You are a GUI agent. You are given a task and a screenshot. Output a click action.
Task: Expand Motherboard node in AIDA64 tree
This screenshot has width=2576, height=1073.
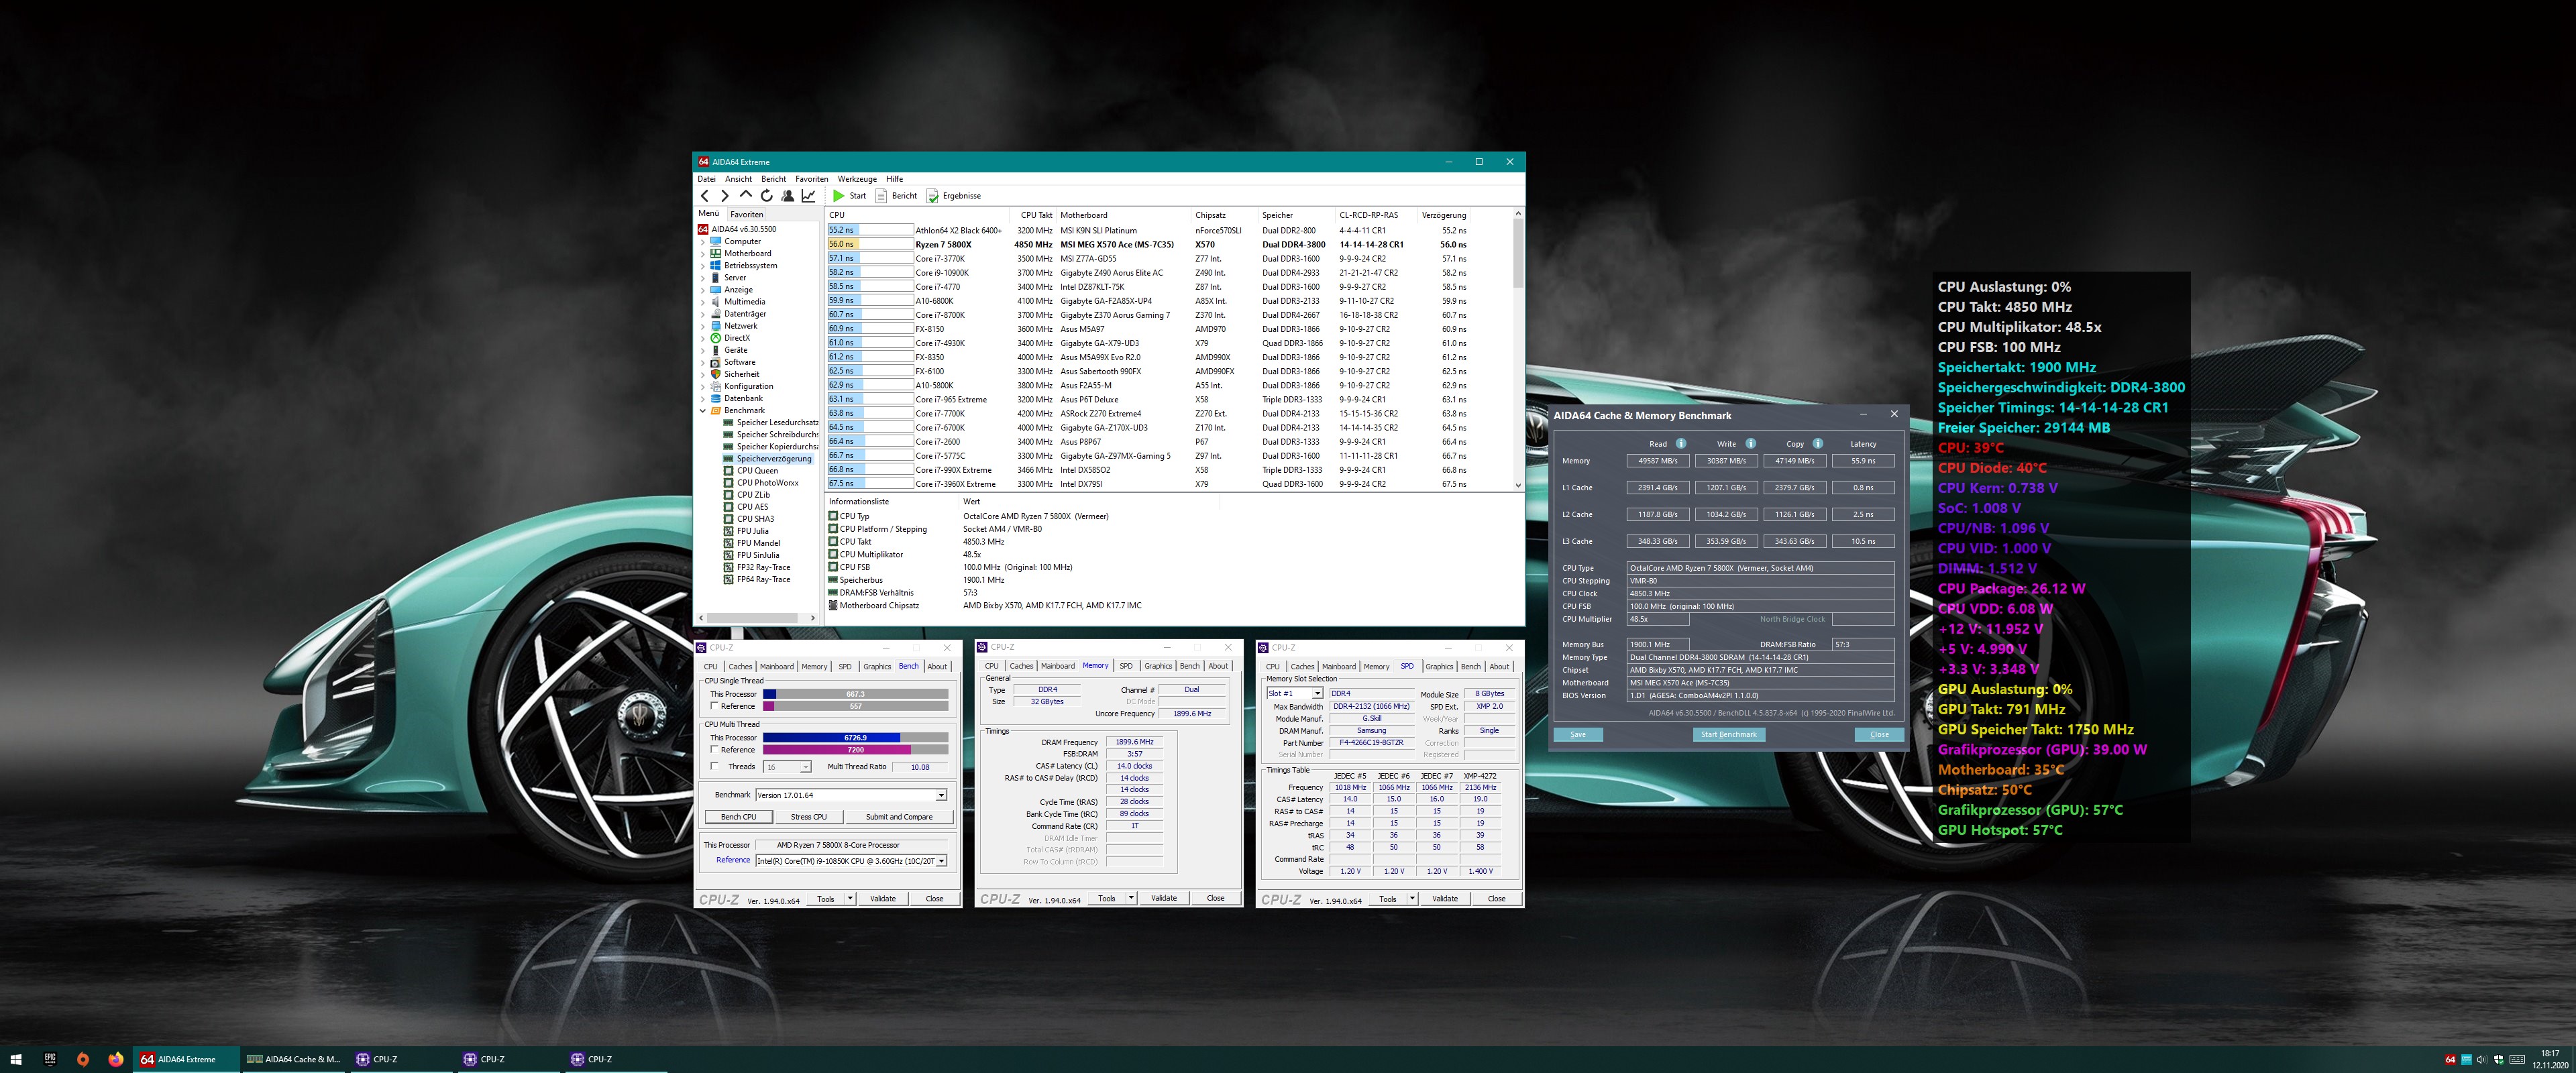click(x=702, y=254)
